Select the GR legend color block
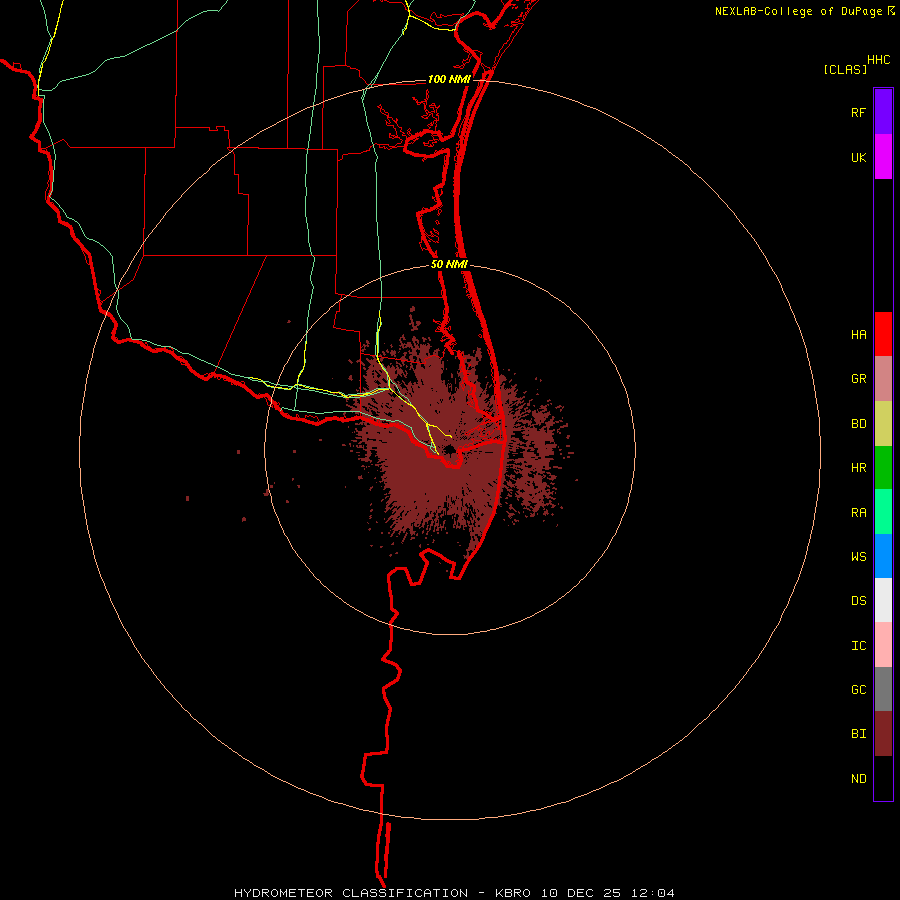Viewport: 900px width, 900px height. (883, 379)
